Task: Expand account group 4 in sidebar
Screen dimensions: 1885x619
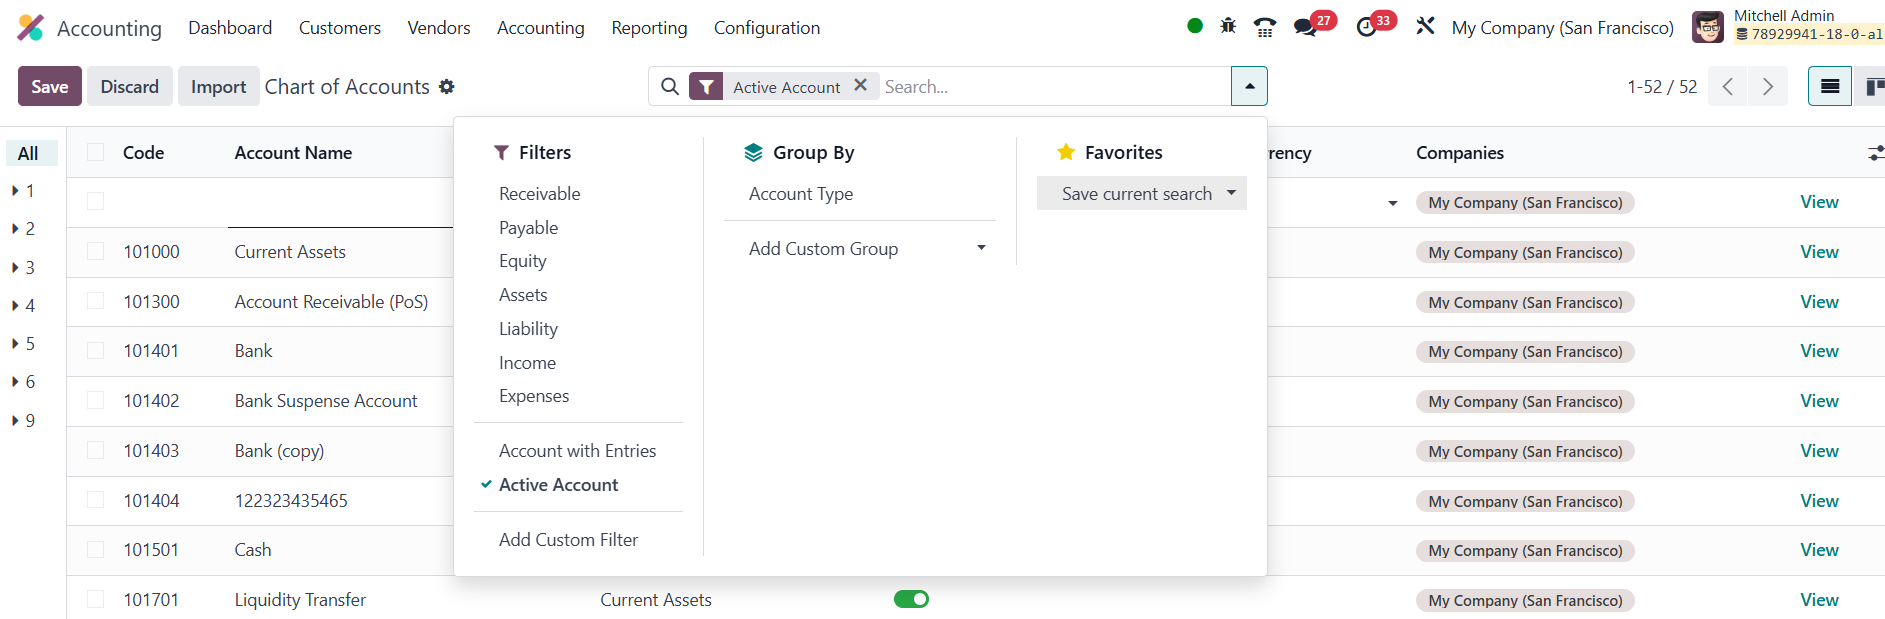Action: [x=16, y=305]
